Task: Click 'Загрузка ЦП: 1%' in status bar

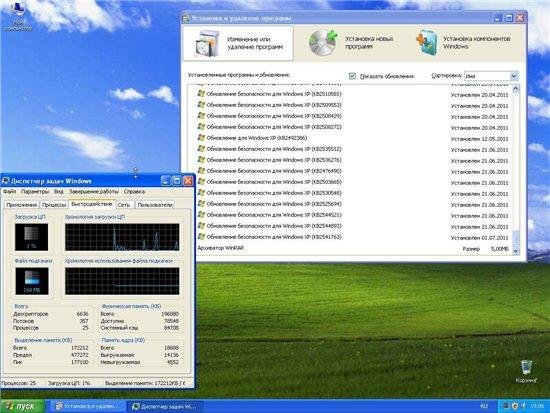Action: [x=69, y=383]
